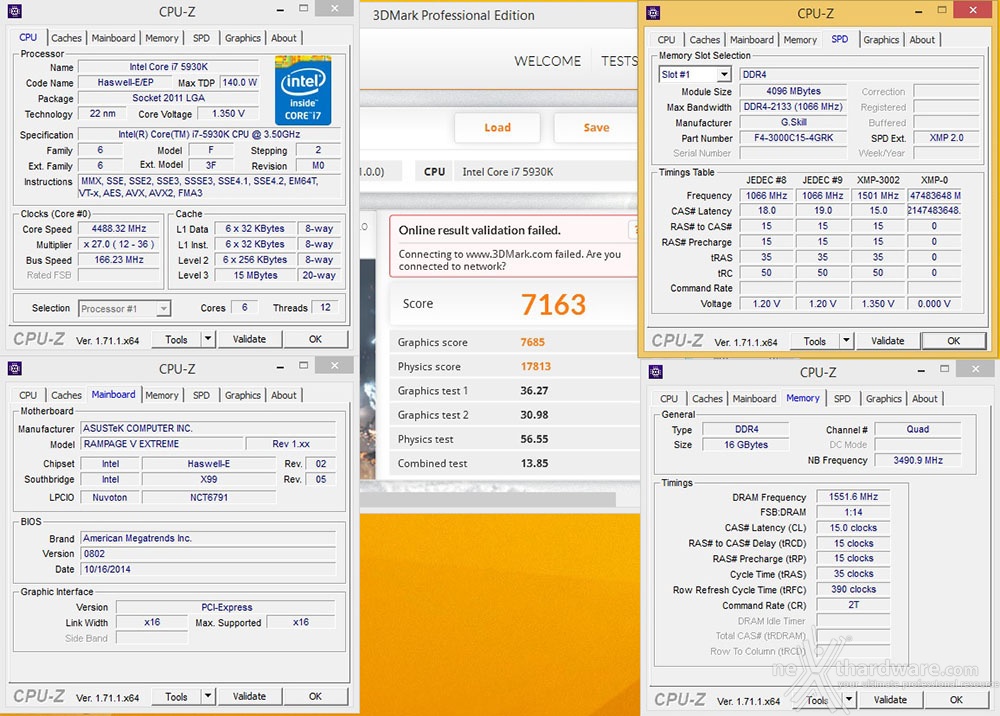
Task: Open WELCOME tab in 3DMark
Action: 548,61
